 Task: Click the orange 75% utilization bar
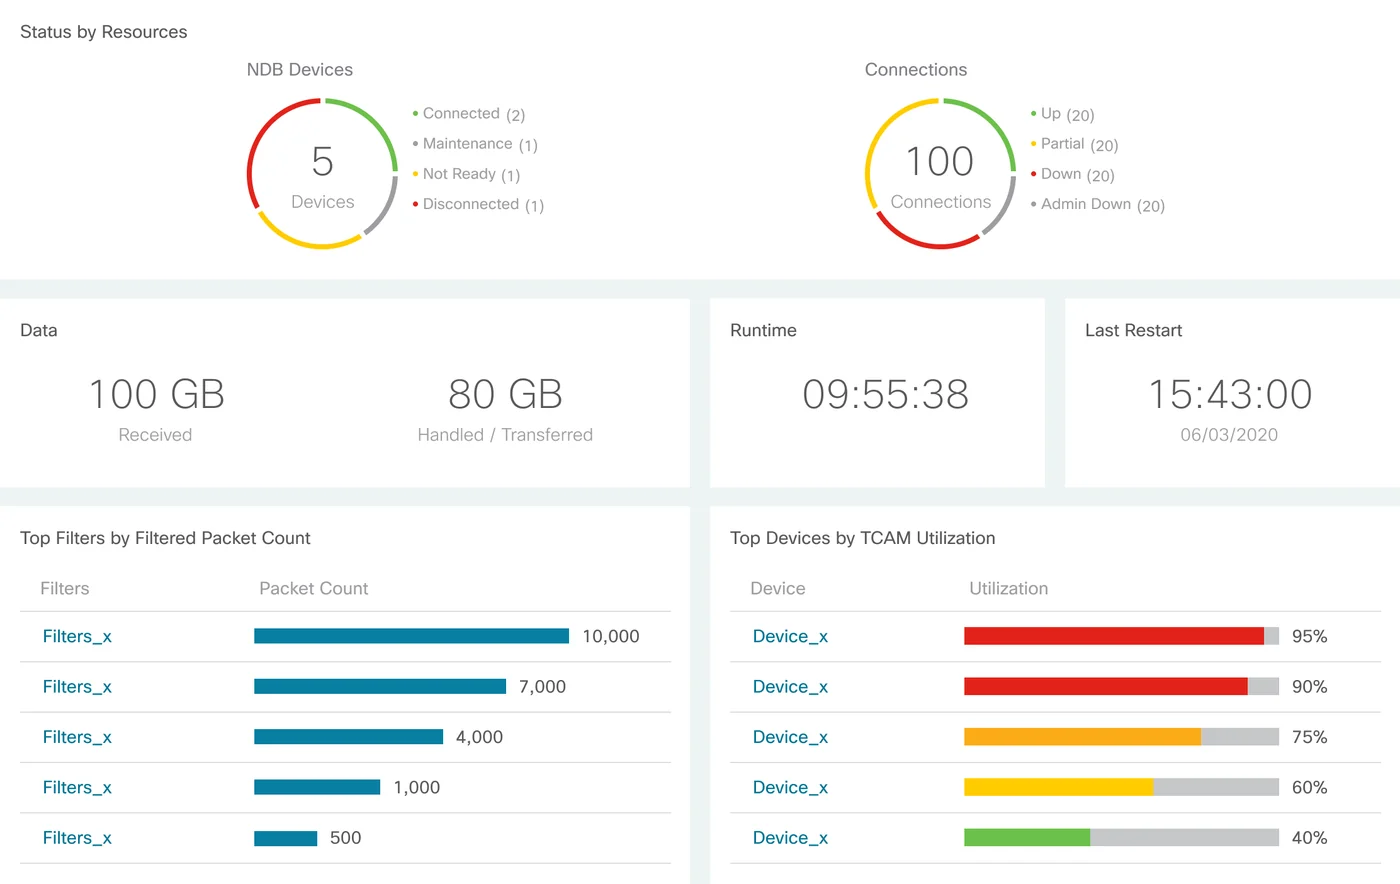[x=1082, y=737]
